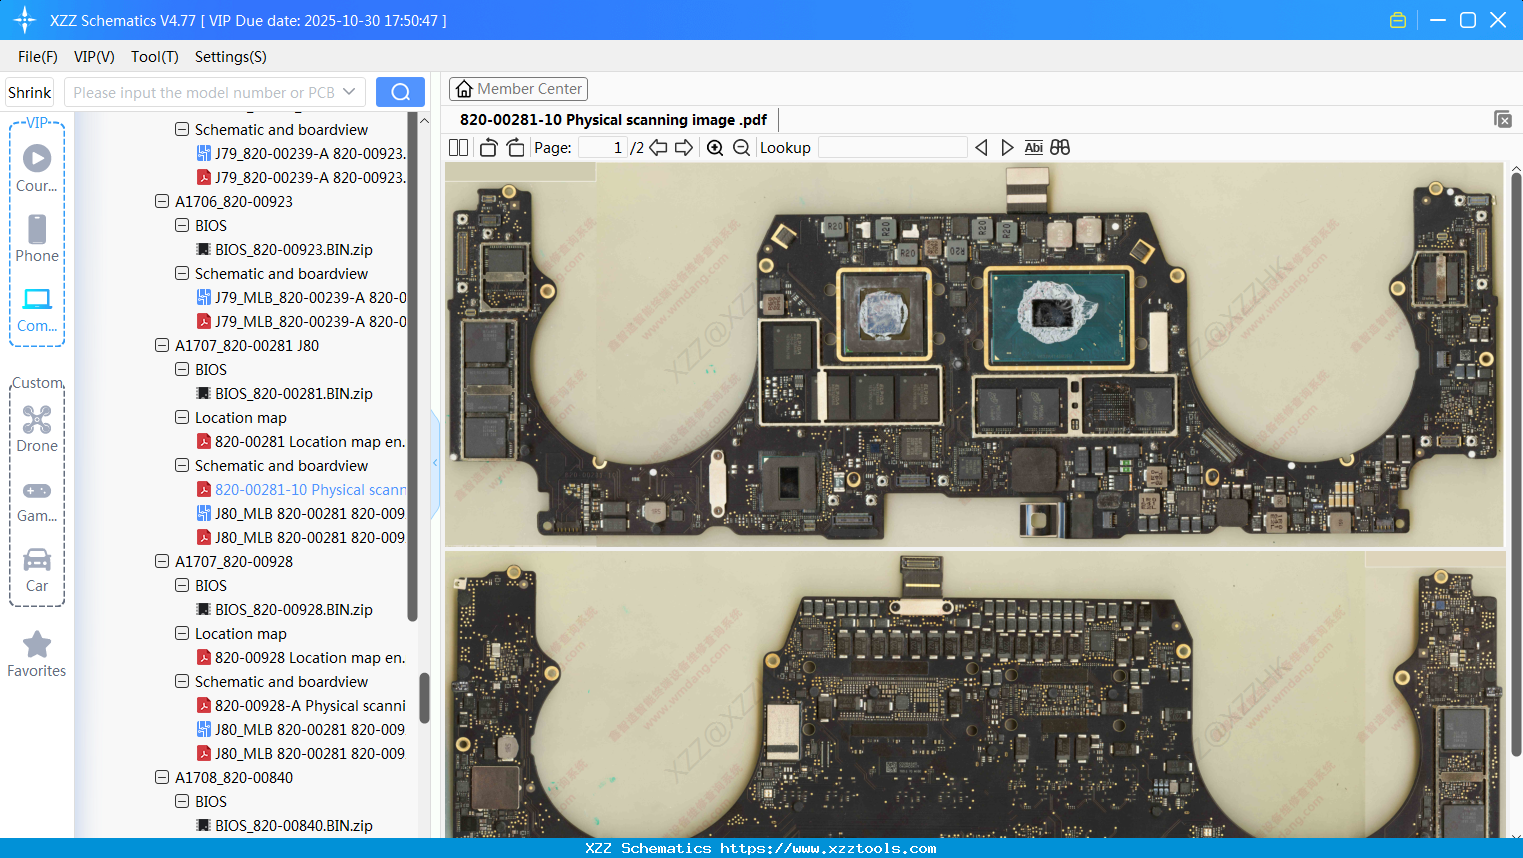Open the model number dropdown arrow
Viewport: 1523px width, 858px height.
[349, 92]
